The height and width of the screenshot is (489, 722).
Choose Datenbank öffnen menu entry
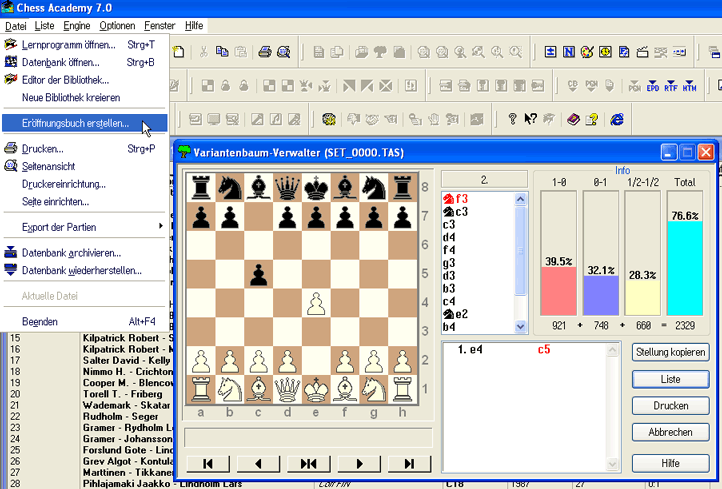coord(85,62)
